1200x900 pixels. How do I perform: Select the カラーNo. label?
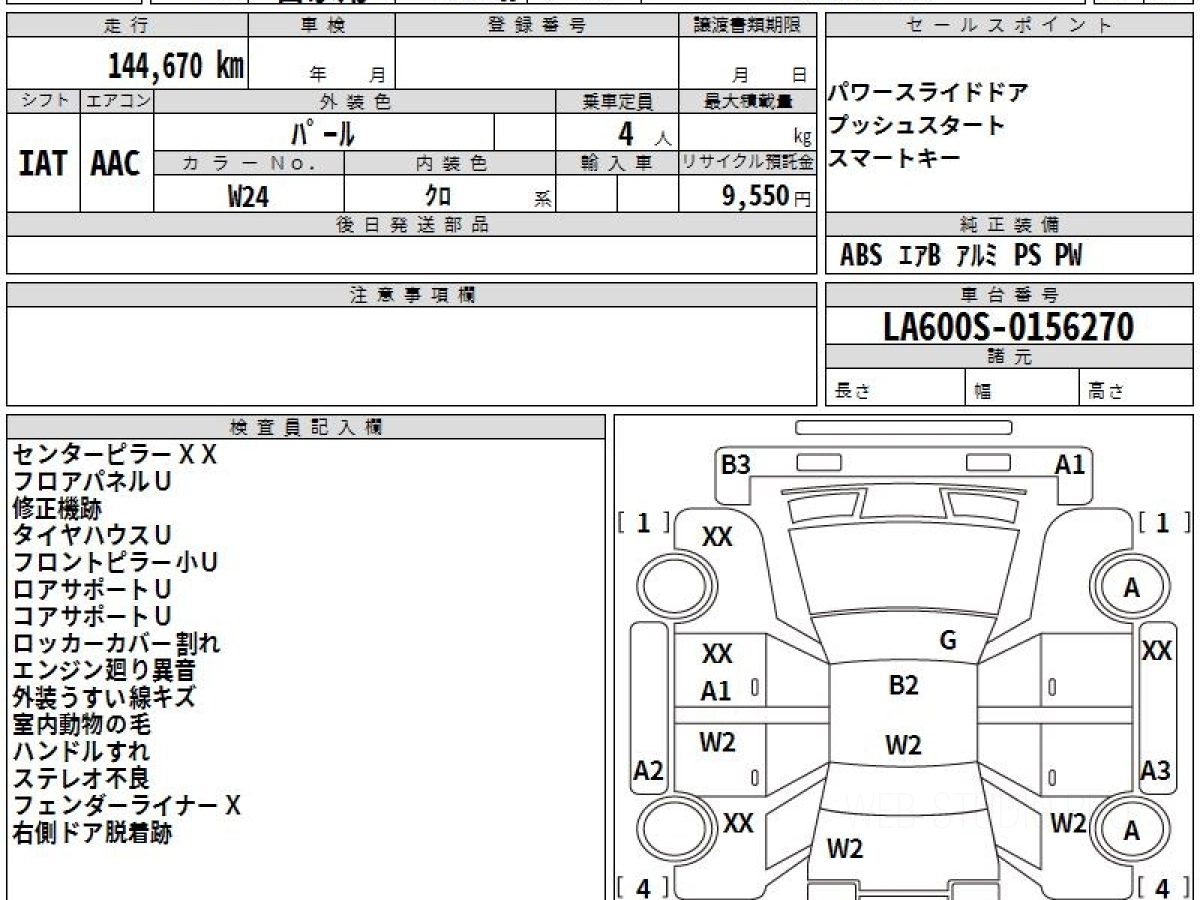249,163
